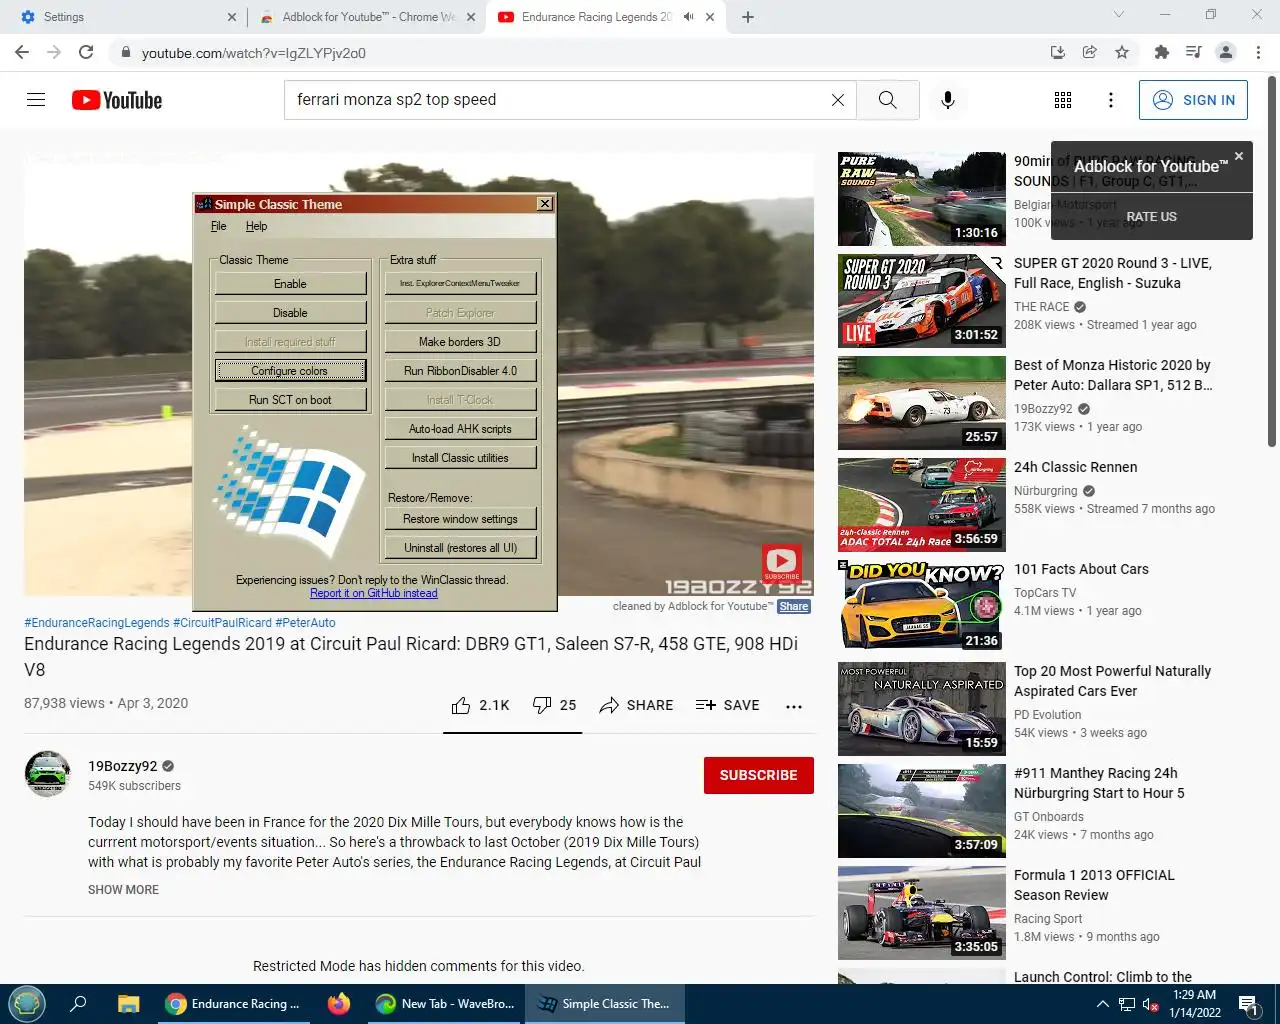
Task: Click the page vertical scrollbar
Action: [1272, 260]
